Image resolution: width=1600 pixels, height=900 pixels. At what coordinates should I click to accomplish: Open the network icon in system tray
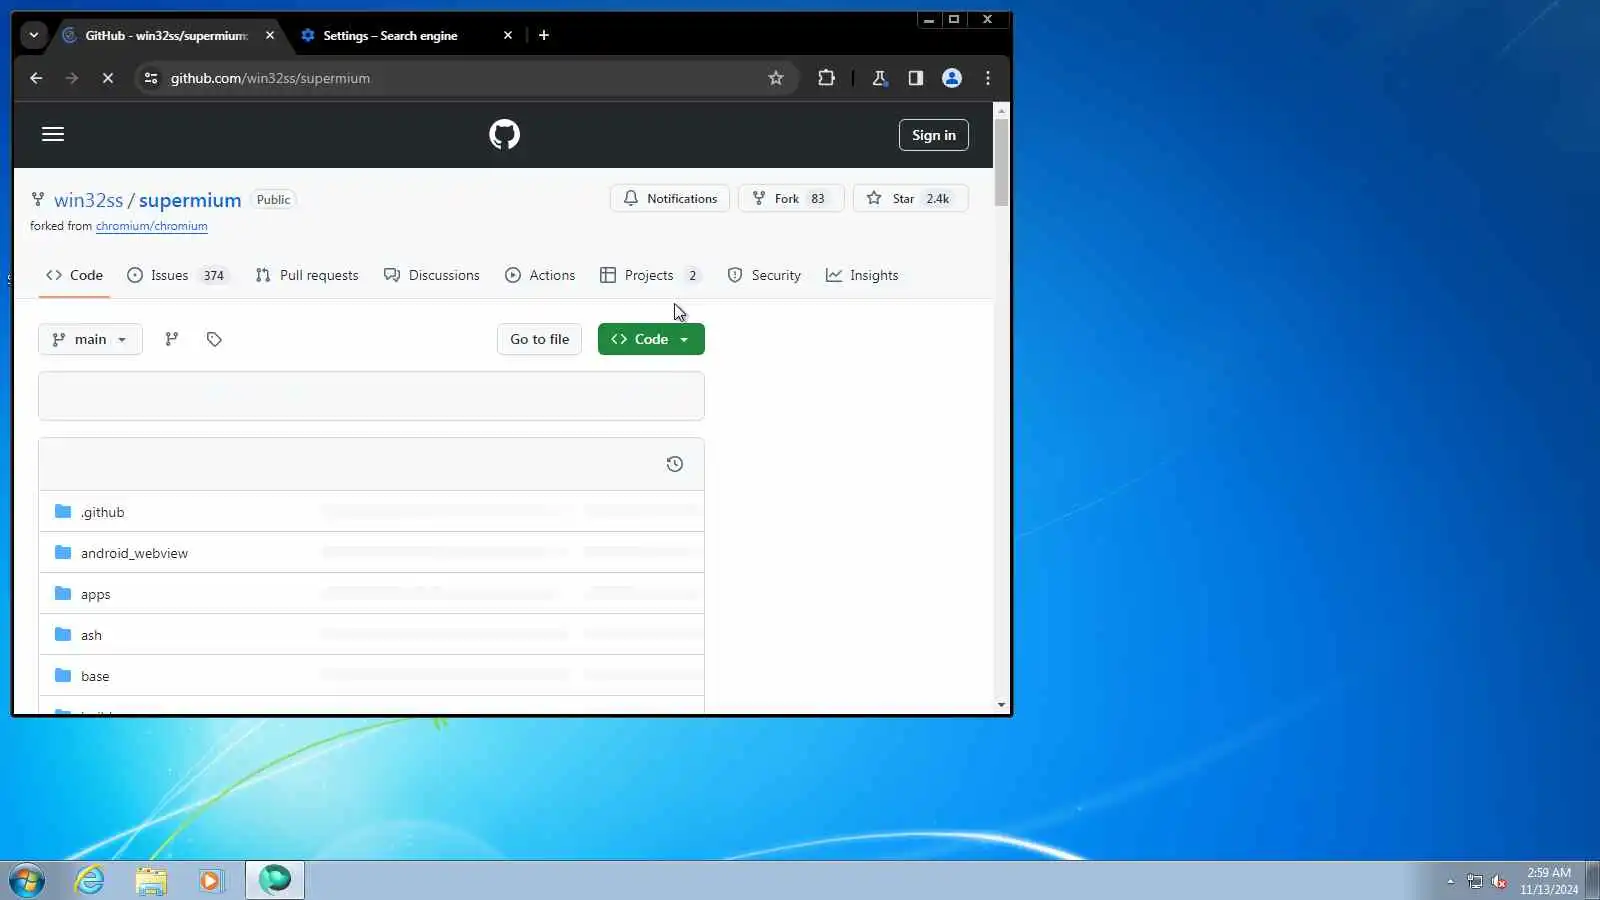(x=1475, y=881)
